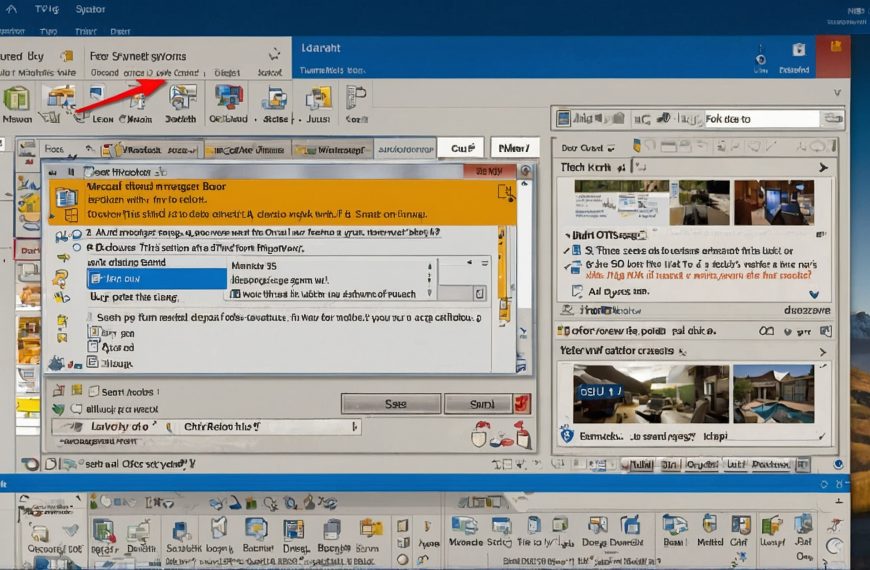Screen dimensions: 870x570
Task: Click the blue down chevron below the orange text line
Action: pos(814,294)
